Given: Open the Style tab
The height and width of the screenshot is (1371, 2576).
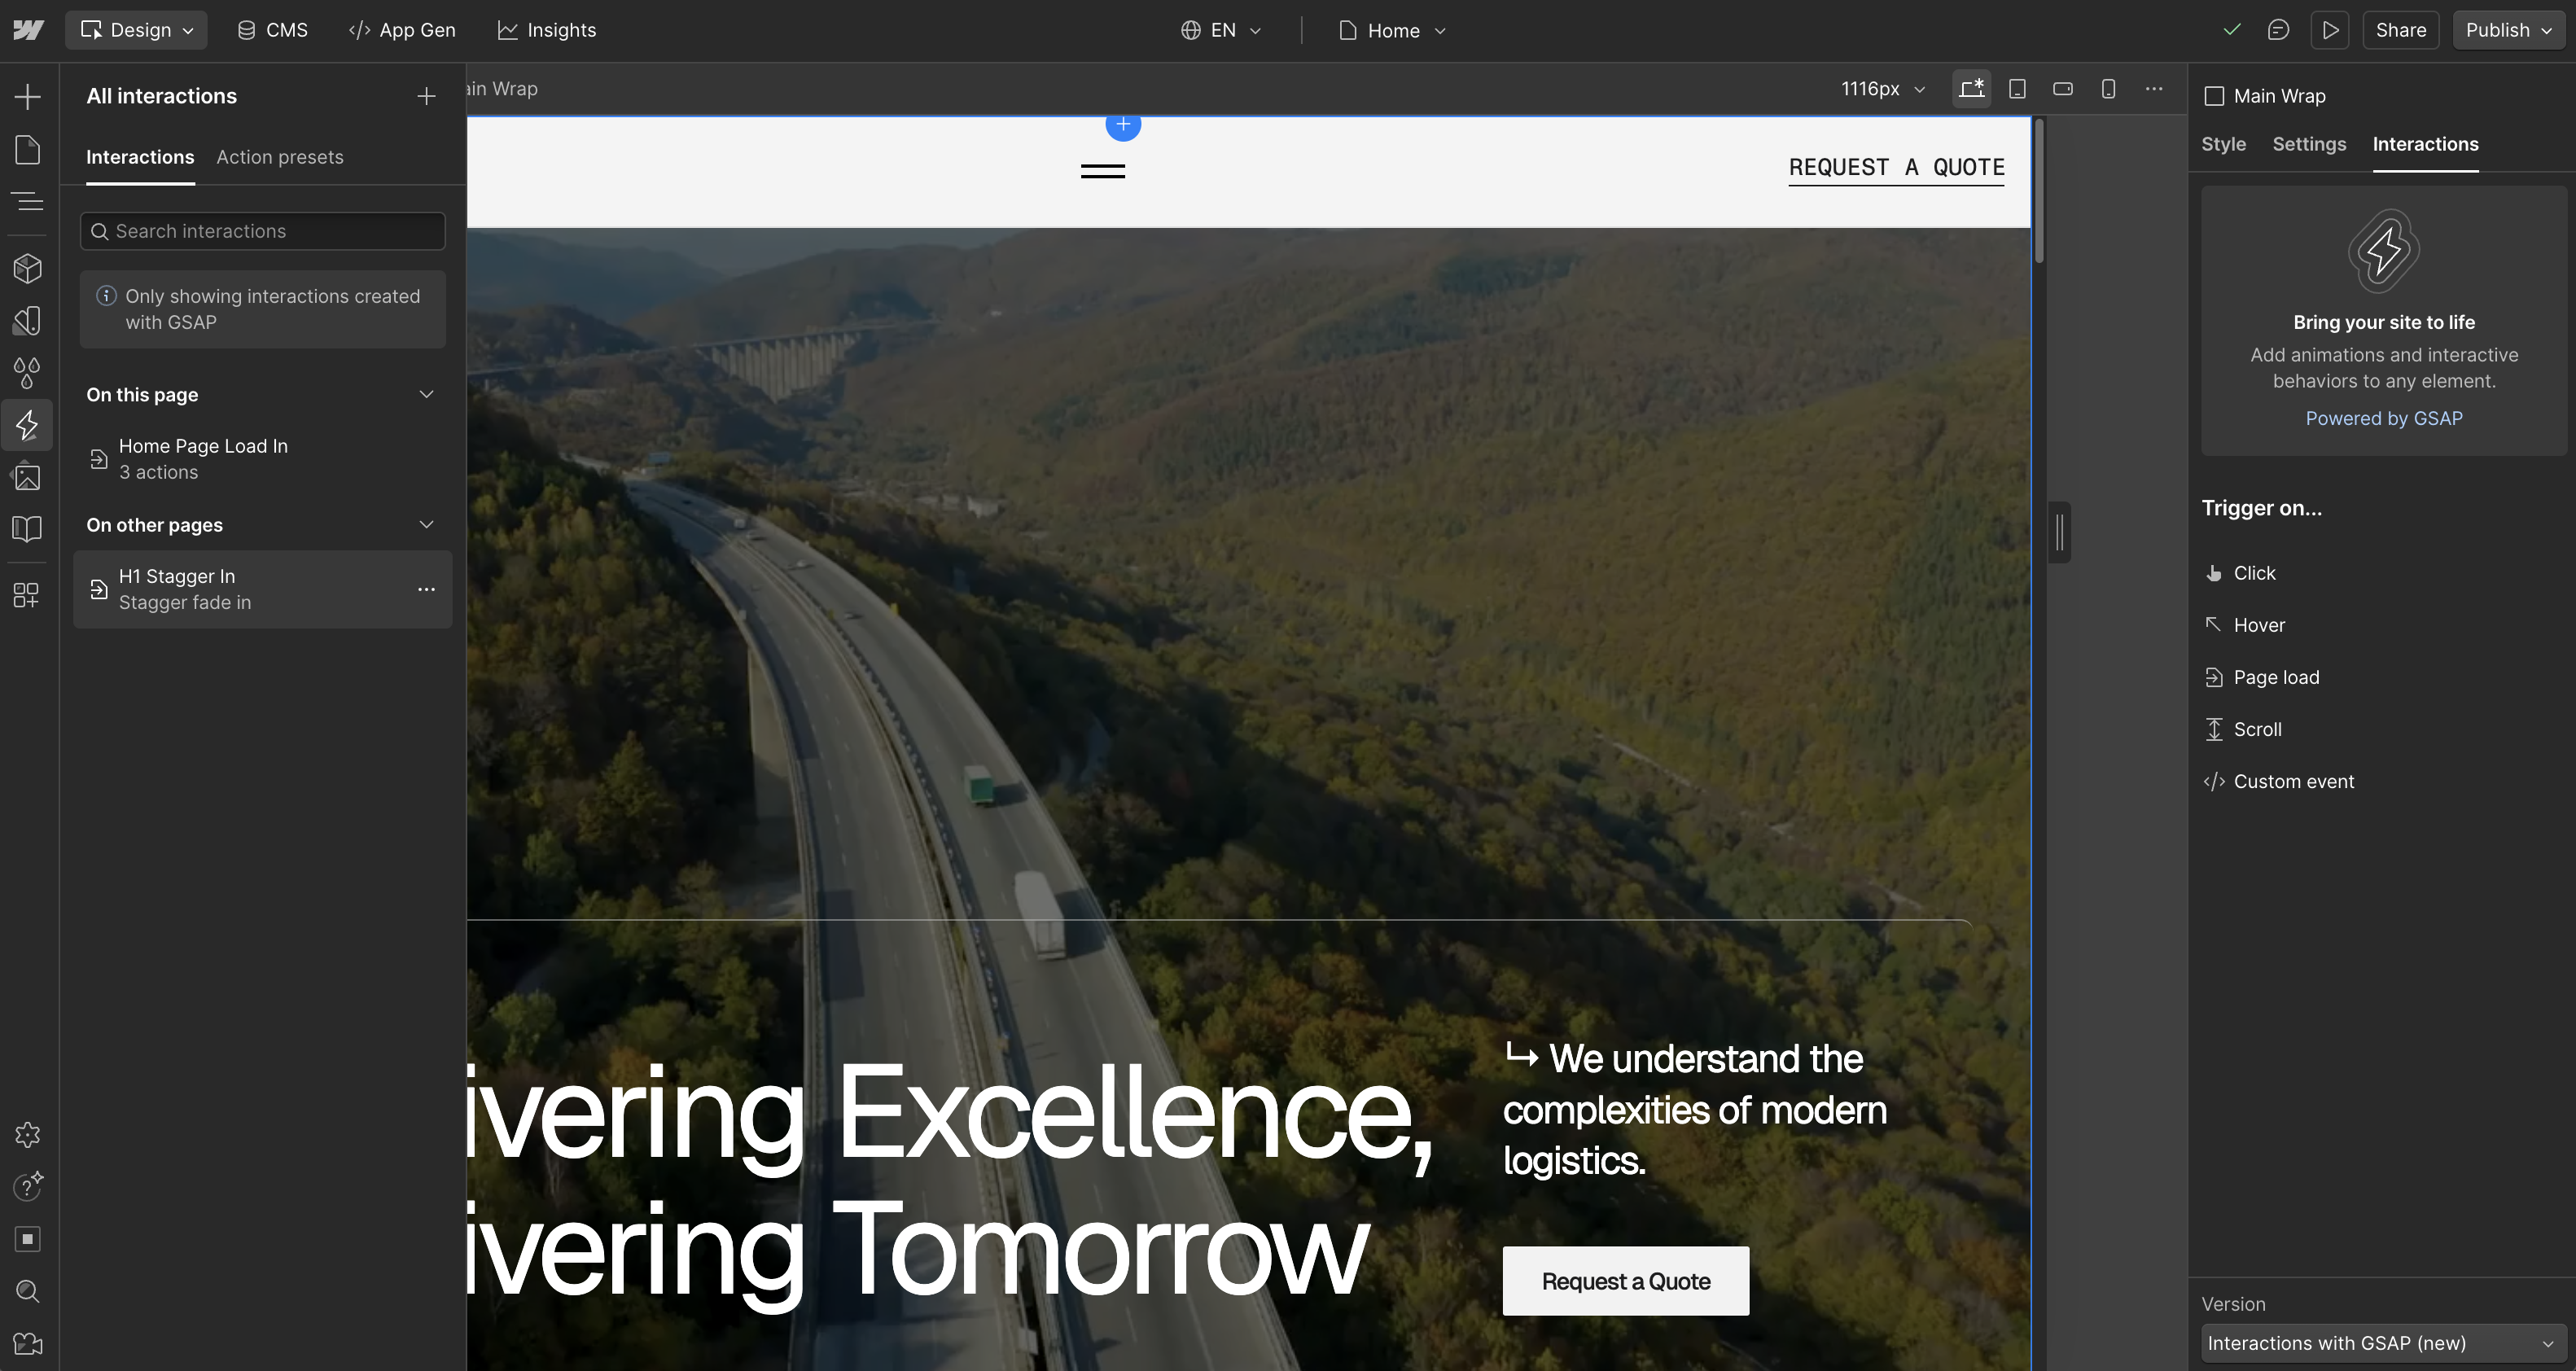Looking at the screenshot, I should [2223, 144].
